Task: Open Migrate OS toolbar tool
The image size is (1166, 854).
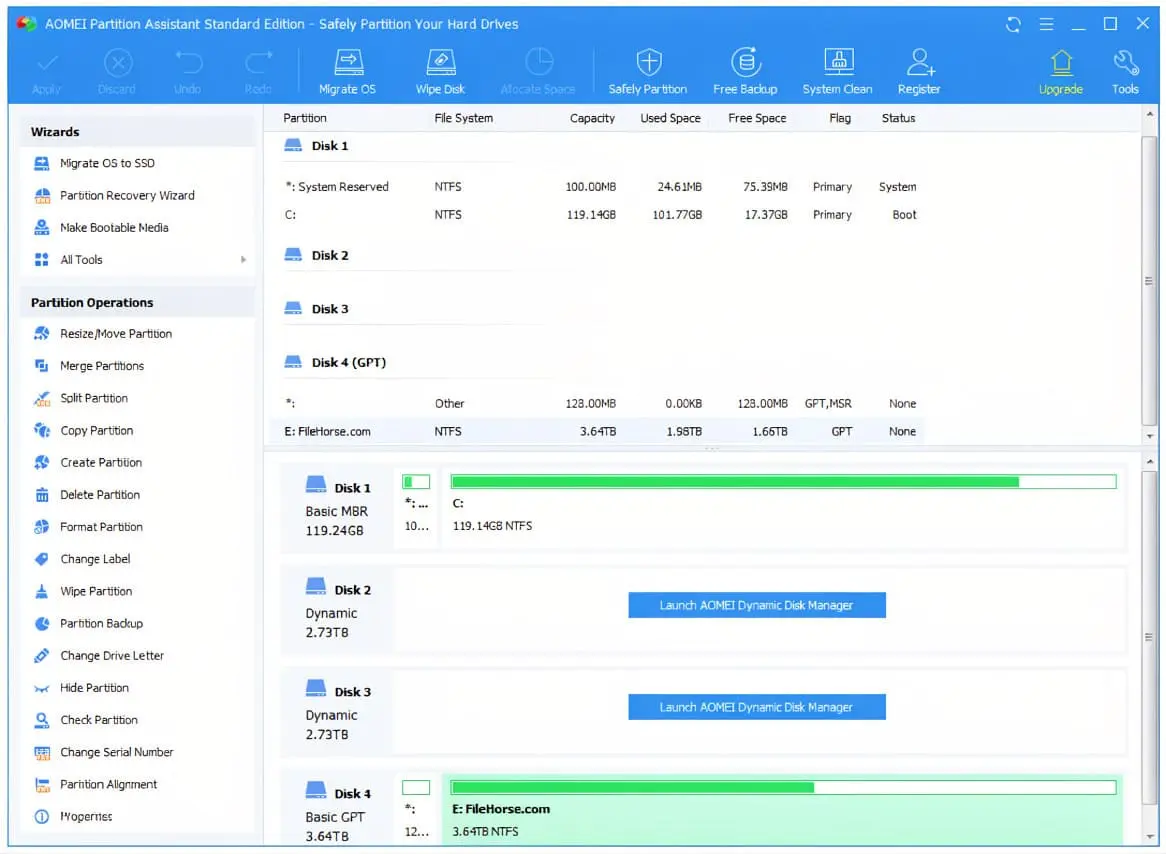Action: pos(347,72)
